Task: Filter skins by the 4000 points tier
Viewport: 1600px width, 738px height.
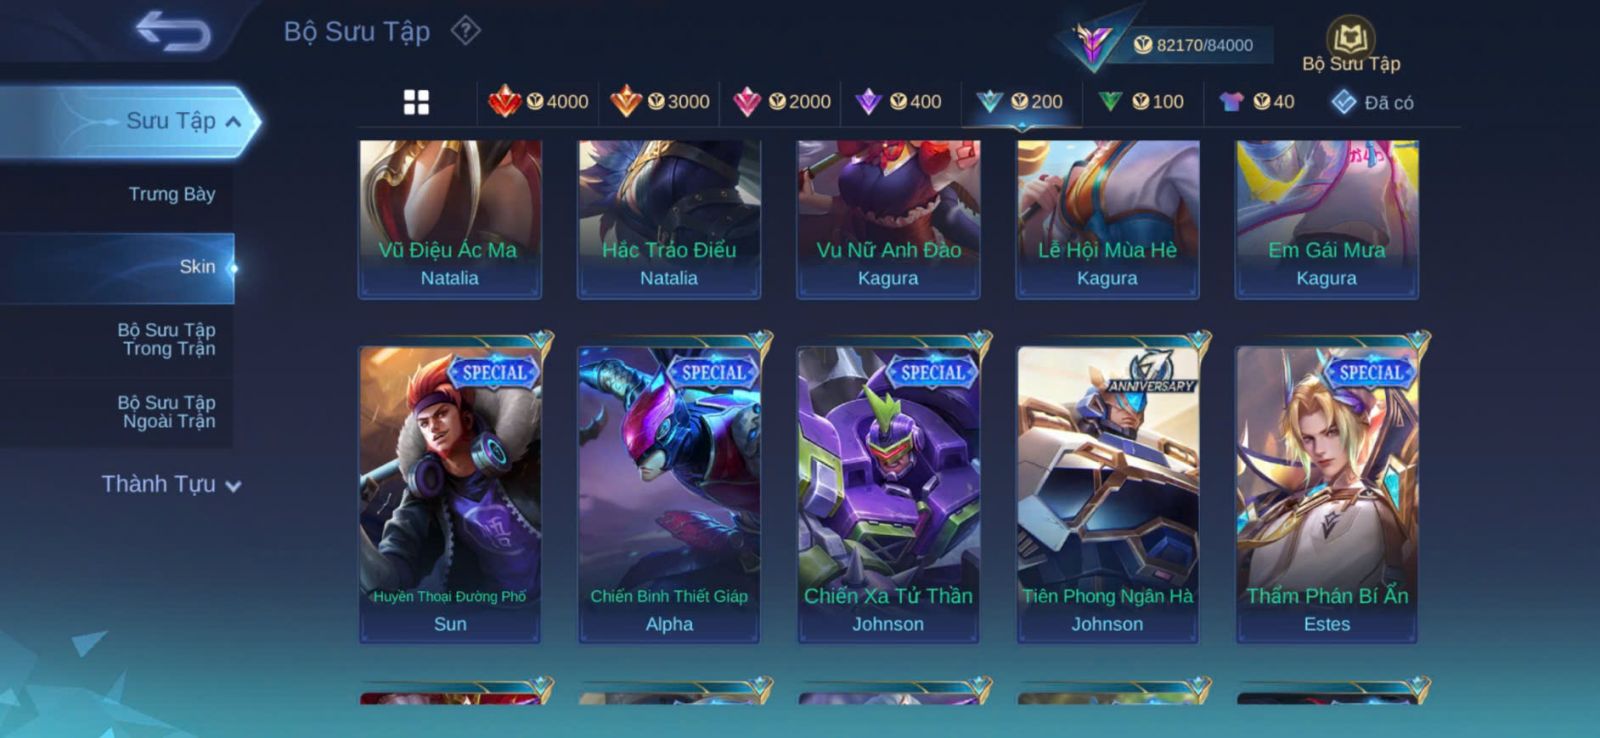Action: pyautogui.click(x=538, y=101)
